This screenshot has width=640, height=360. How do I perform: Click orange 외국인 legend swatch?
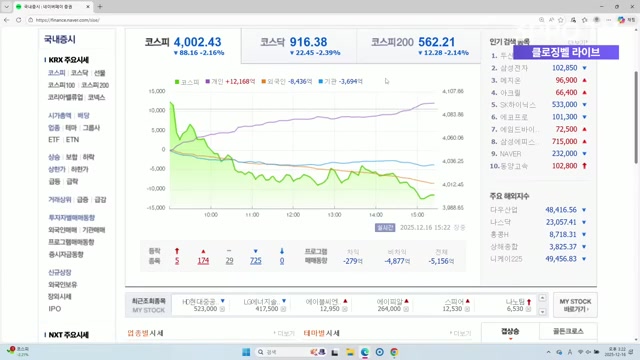click(x=264, y=82)
